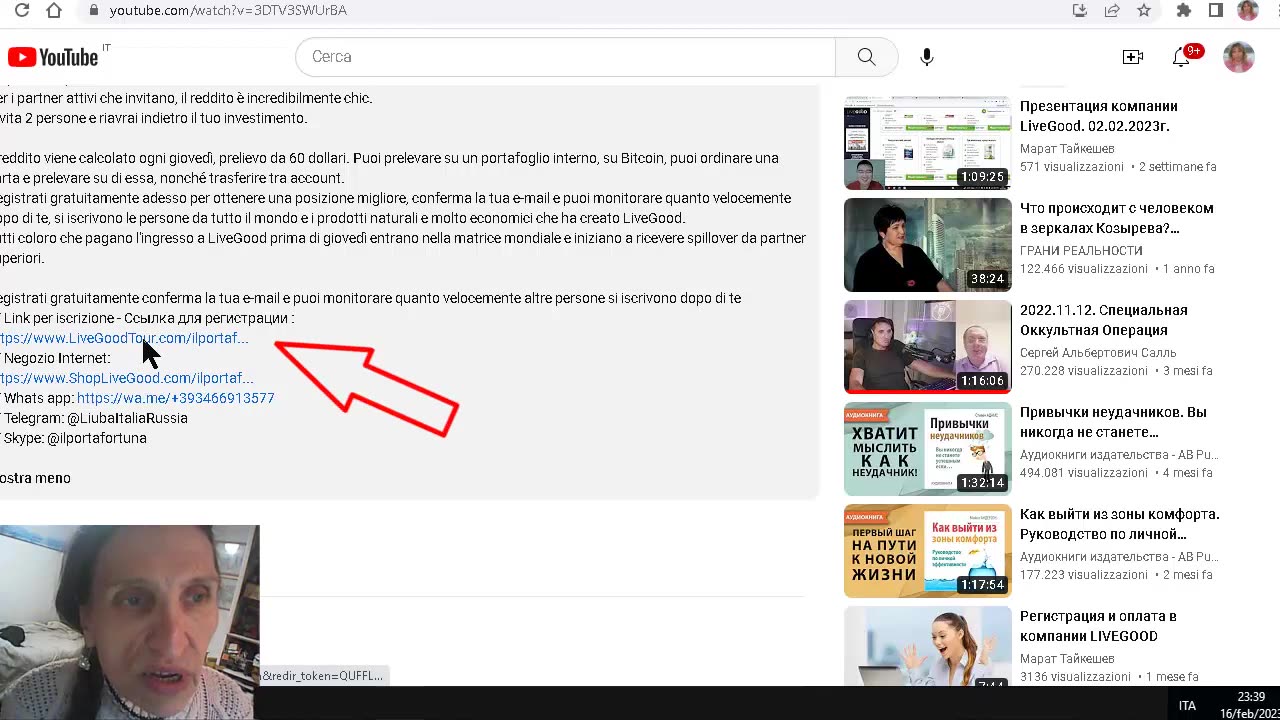
Task: Click the Chrome profile avatar in toolbar
Action: pyautogui.click(x=1247, y=10)
